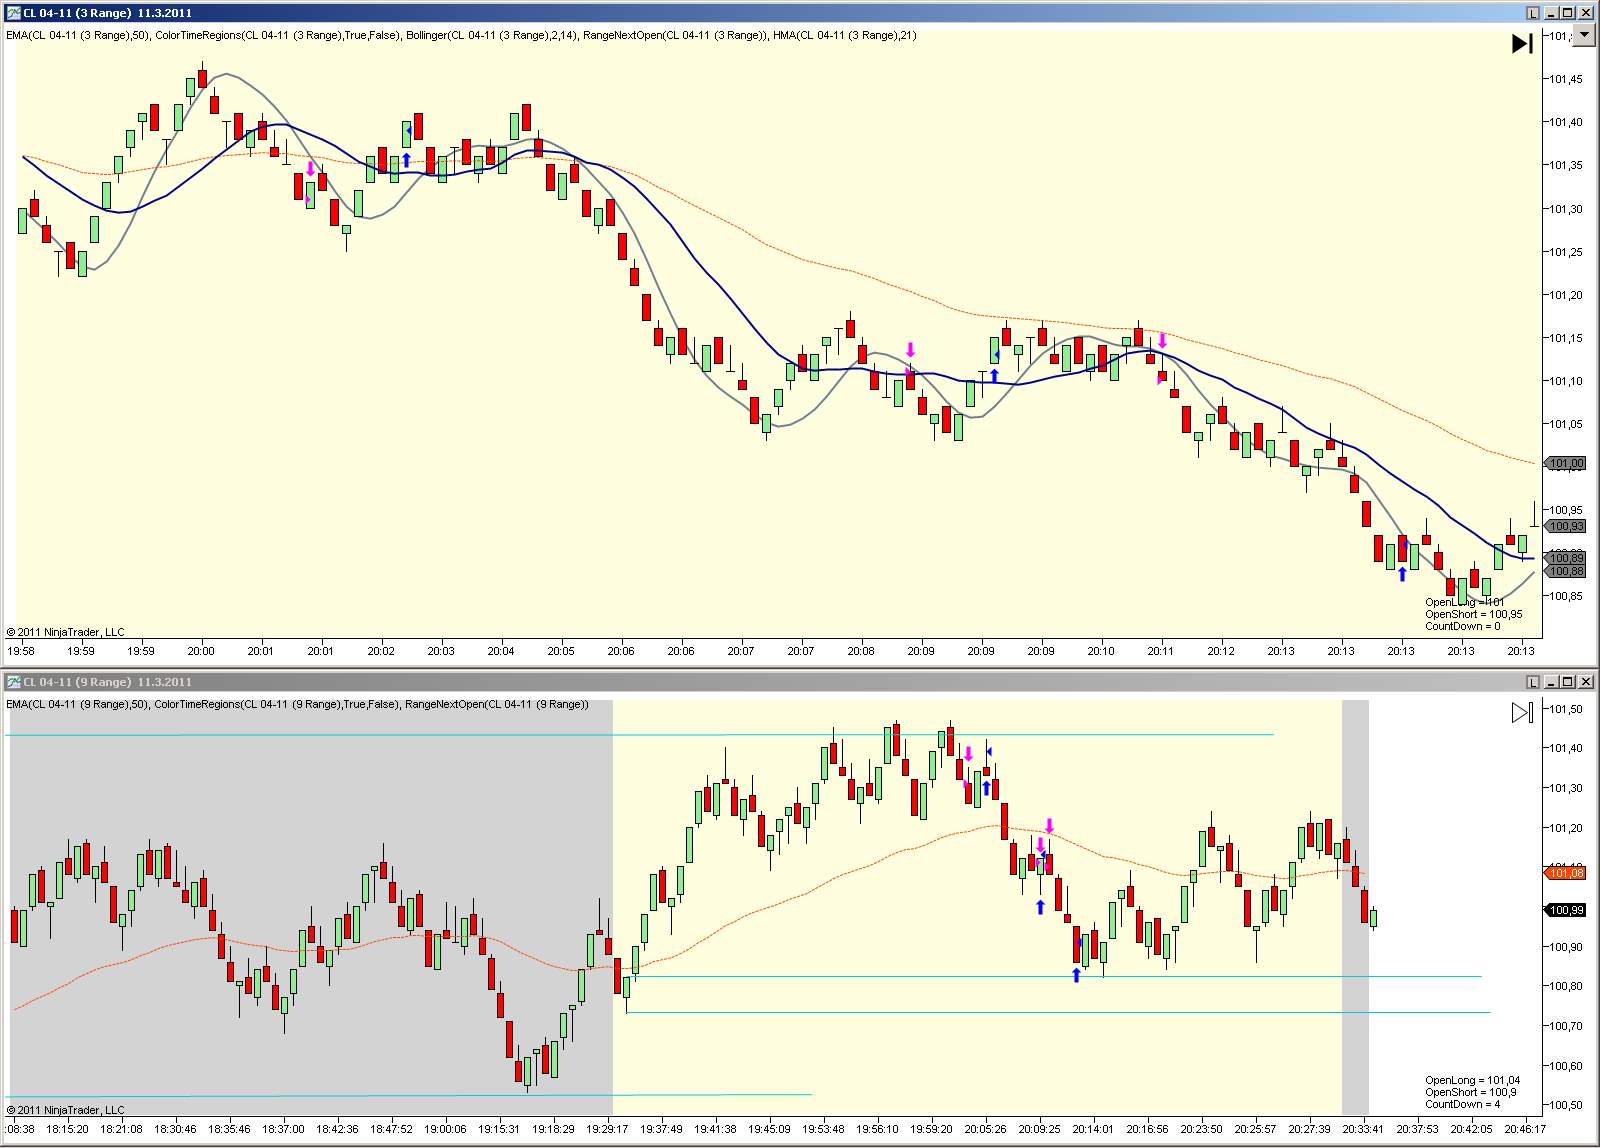Select 'CountDown = 4' text in 9 Range chart
This screenshot has width=1600, height=1148.
pos(1462,1104)
